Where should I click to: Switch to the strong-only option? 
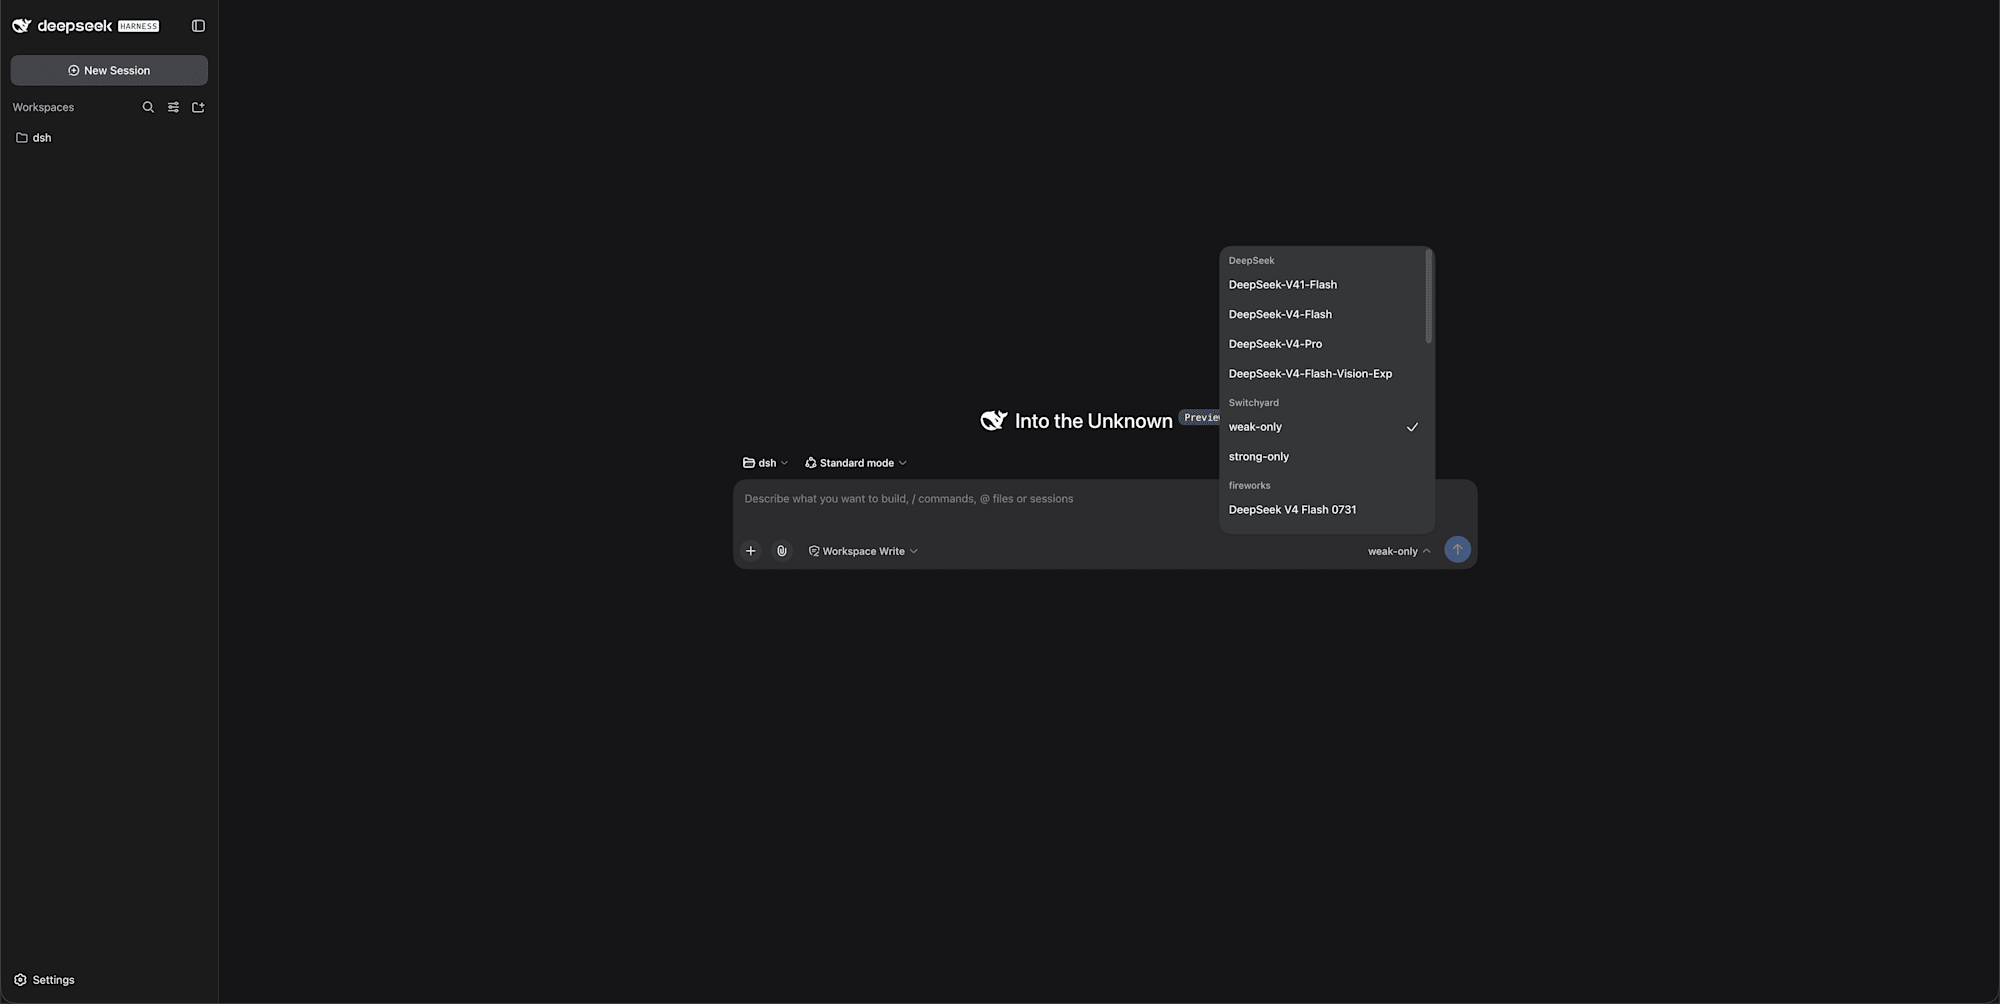click(x=1322, y=457)
